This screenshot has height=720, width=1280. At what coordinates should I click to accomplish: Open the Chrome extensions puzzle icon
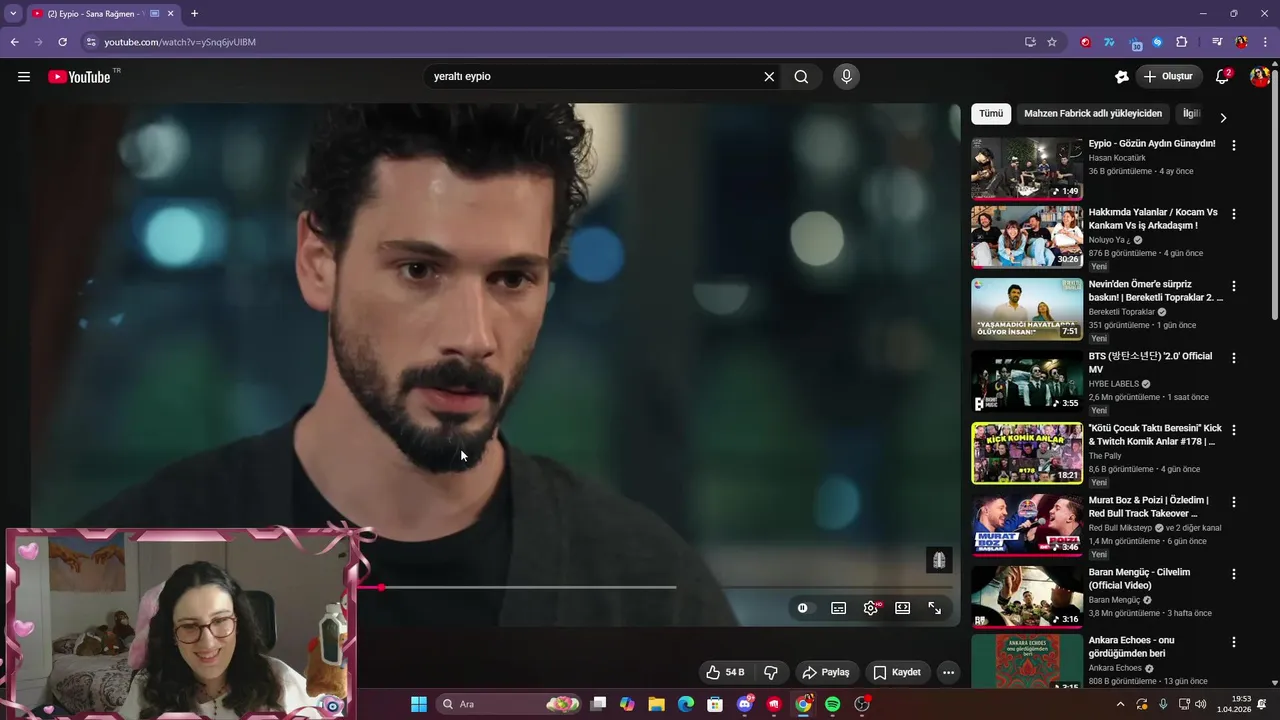[1182, 42]
